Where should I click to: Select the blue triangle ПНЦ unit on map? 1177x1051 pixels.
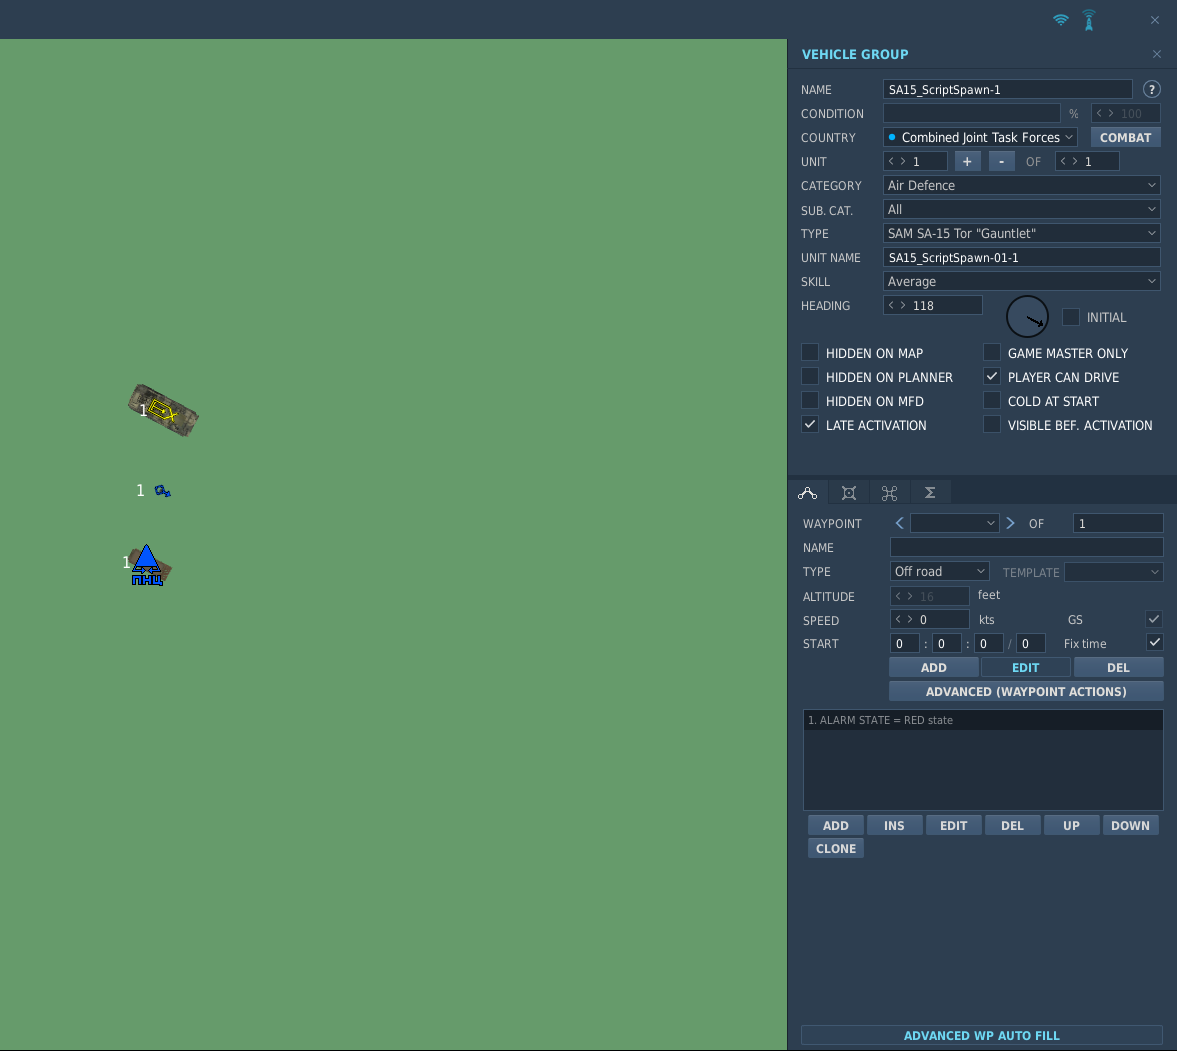(147, 566)
